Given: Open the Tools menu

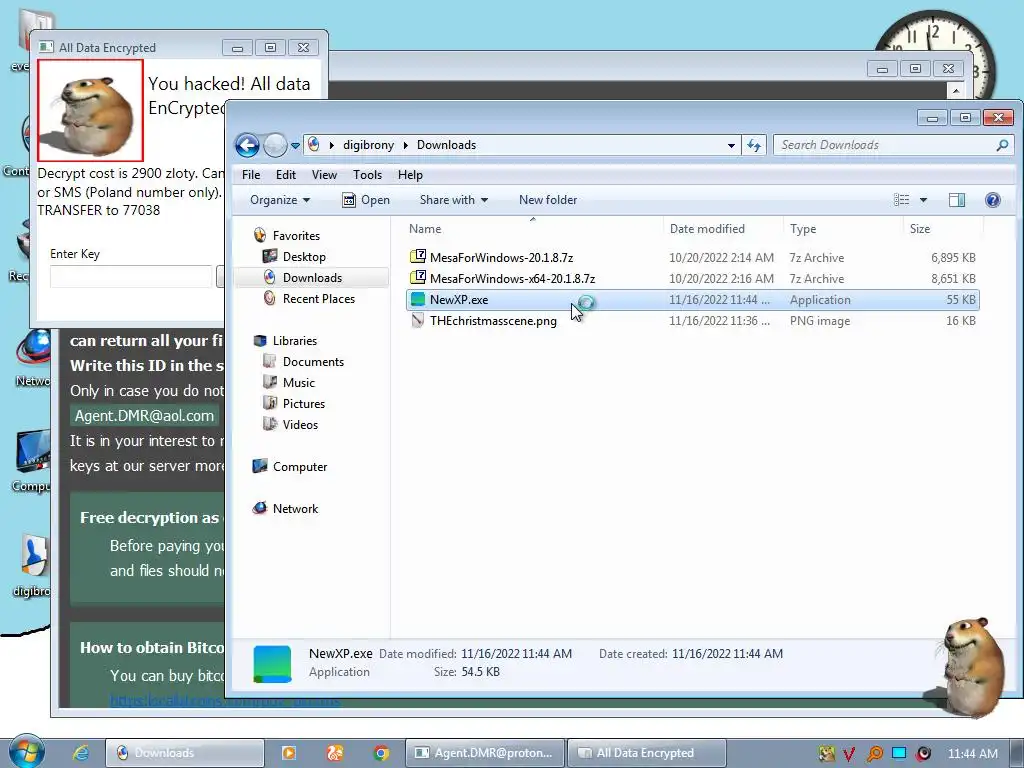Looking at the screenshot, I should pyautogui.click(x=367, y=175).
